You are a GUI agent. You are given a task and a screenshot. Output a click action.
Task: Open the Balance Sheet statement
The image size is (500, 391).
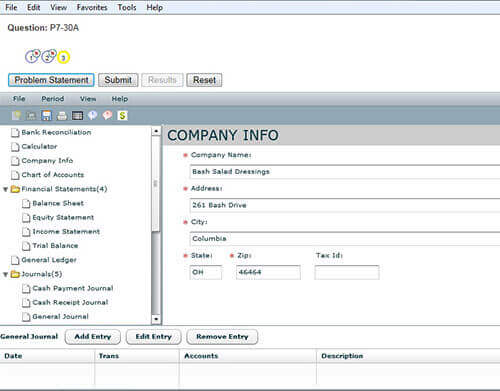[x=53, y=203]
